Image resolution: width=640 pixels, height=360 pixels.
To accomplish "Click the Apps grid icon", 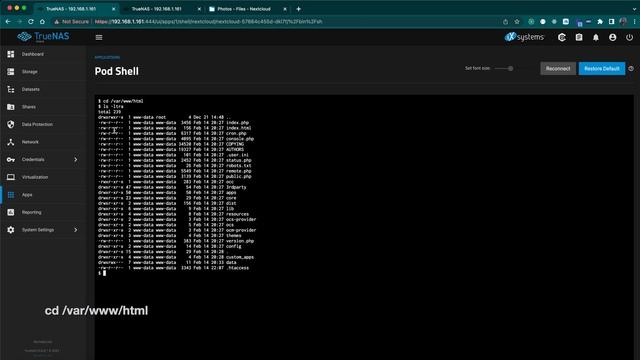I will (11, 195).
